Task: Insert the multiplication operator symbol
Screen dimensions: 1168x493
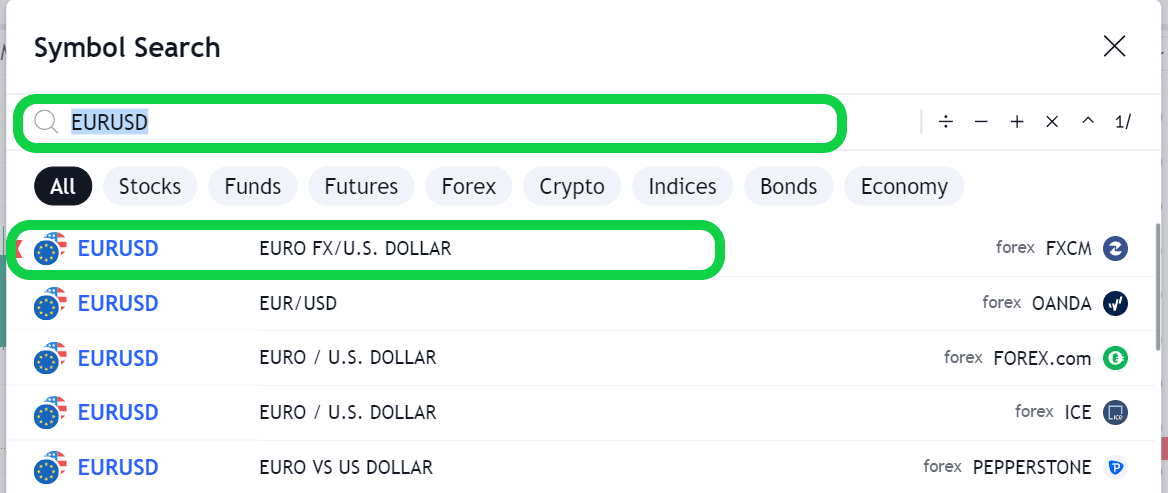Action: pyautogui.click(x=1052, y=122)
